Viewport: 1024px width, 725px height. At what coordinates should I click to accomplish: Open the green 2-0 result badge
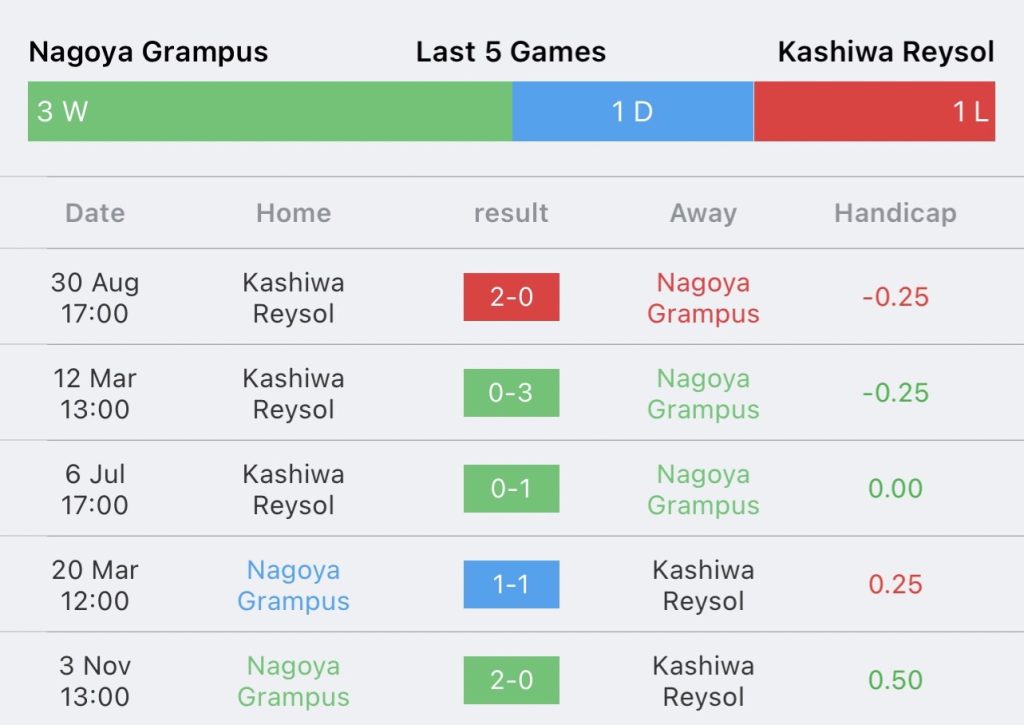tap(511, 680)
